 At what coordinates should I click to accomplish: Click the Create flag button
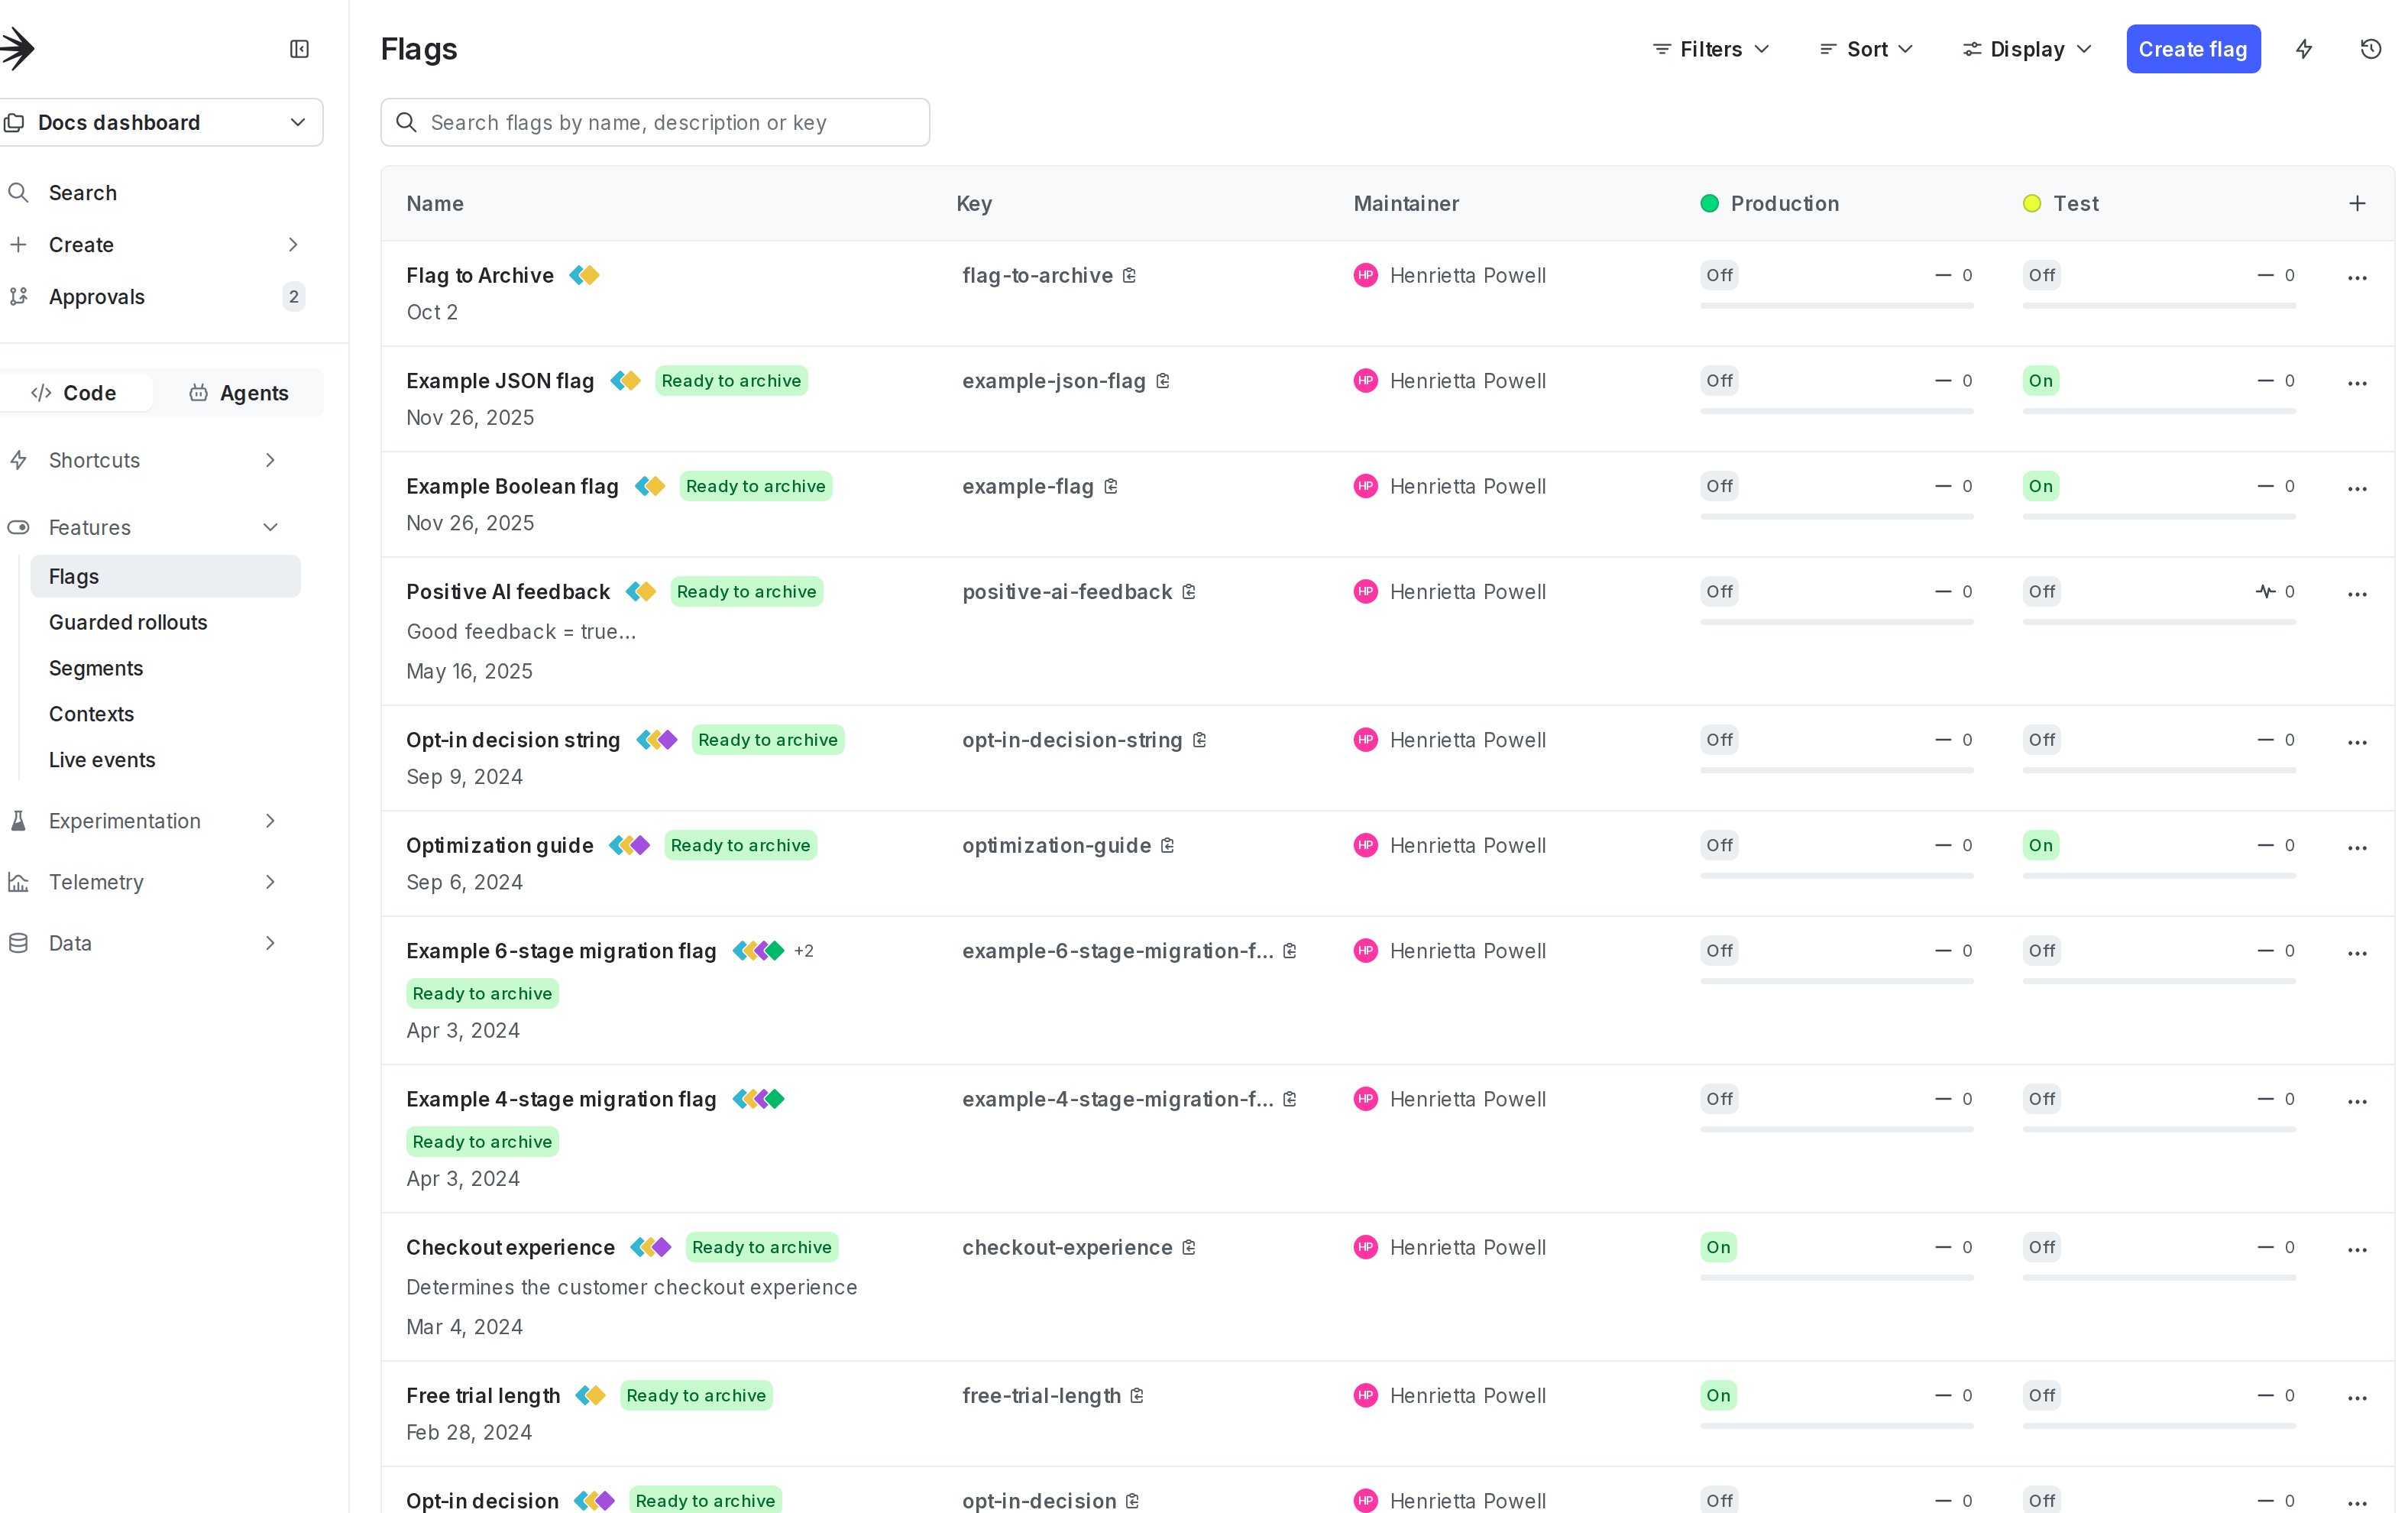coord(2193,49)
